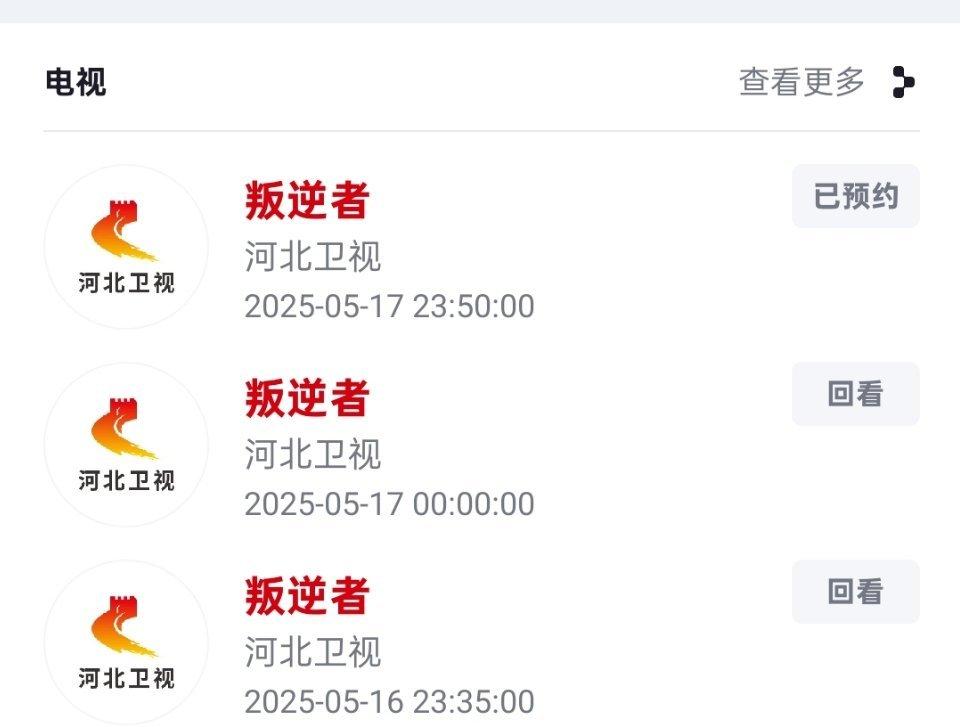
Task: Open the 河北卫视 logo of second listing
Action: pos(126,445)
